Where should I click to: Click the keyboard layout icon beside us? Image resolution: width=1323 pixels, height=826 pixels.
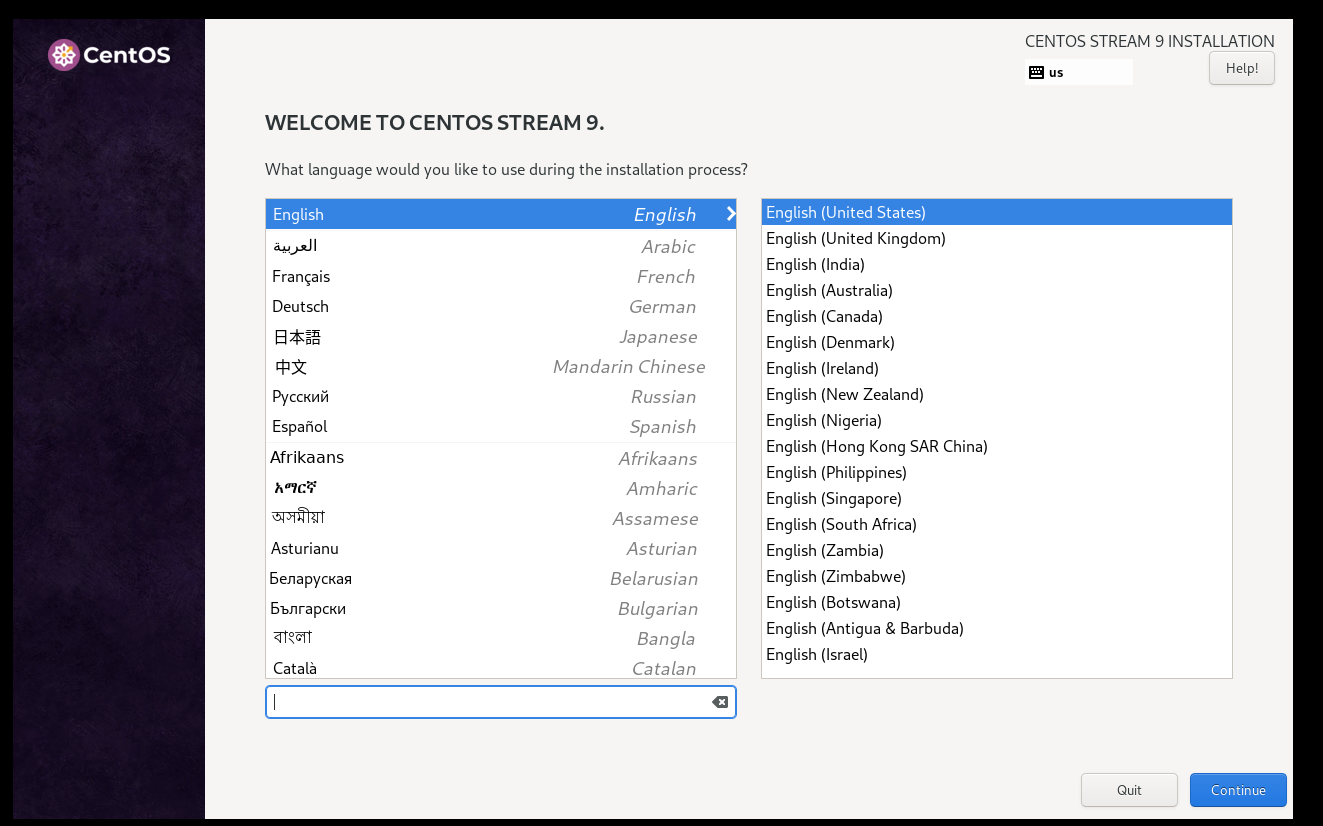pyautogui.click(x=1036, y=72)
